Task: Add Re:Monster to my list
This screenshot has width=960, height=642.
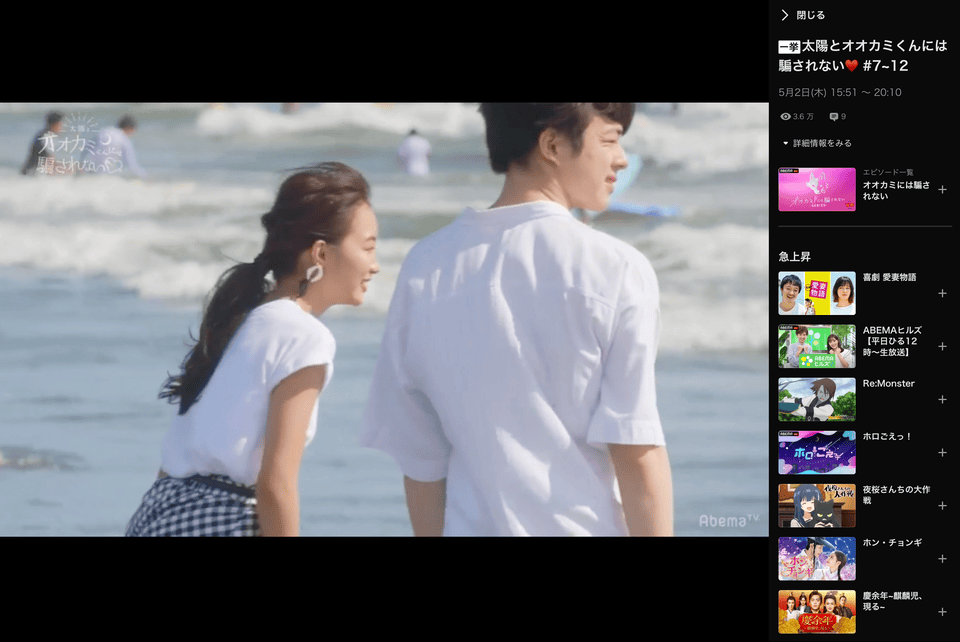Action: point(942,400)
